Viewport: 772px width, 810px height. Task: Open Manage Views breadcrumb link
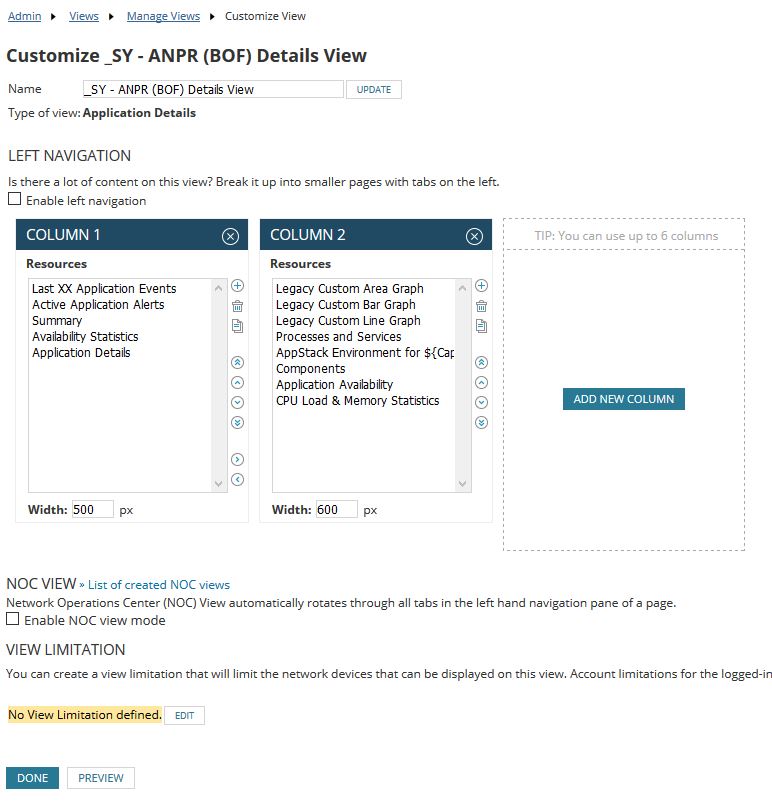tap(163, 16)
